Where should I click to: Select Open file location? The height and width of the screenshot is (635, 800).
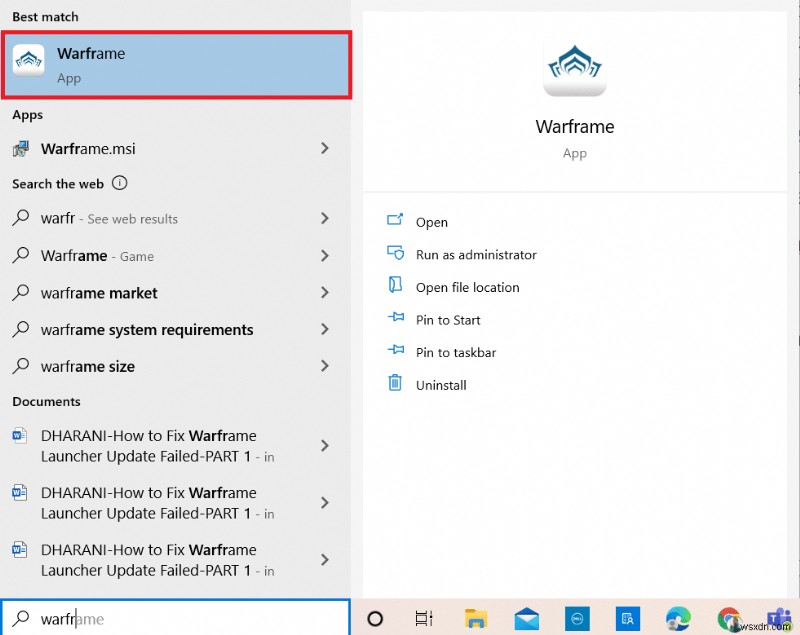coord(467,287)
